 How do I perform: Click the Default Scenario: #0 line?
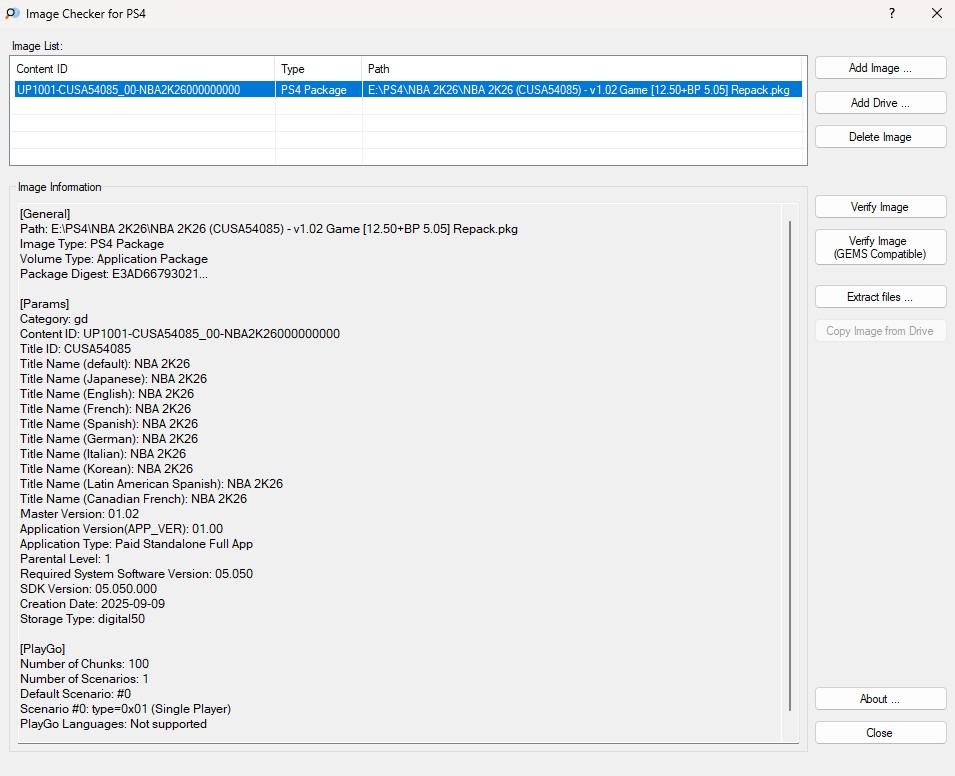(76, 694)
